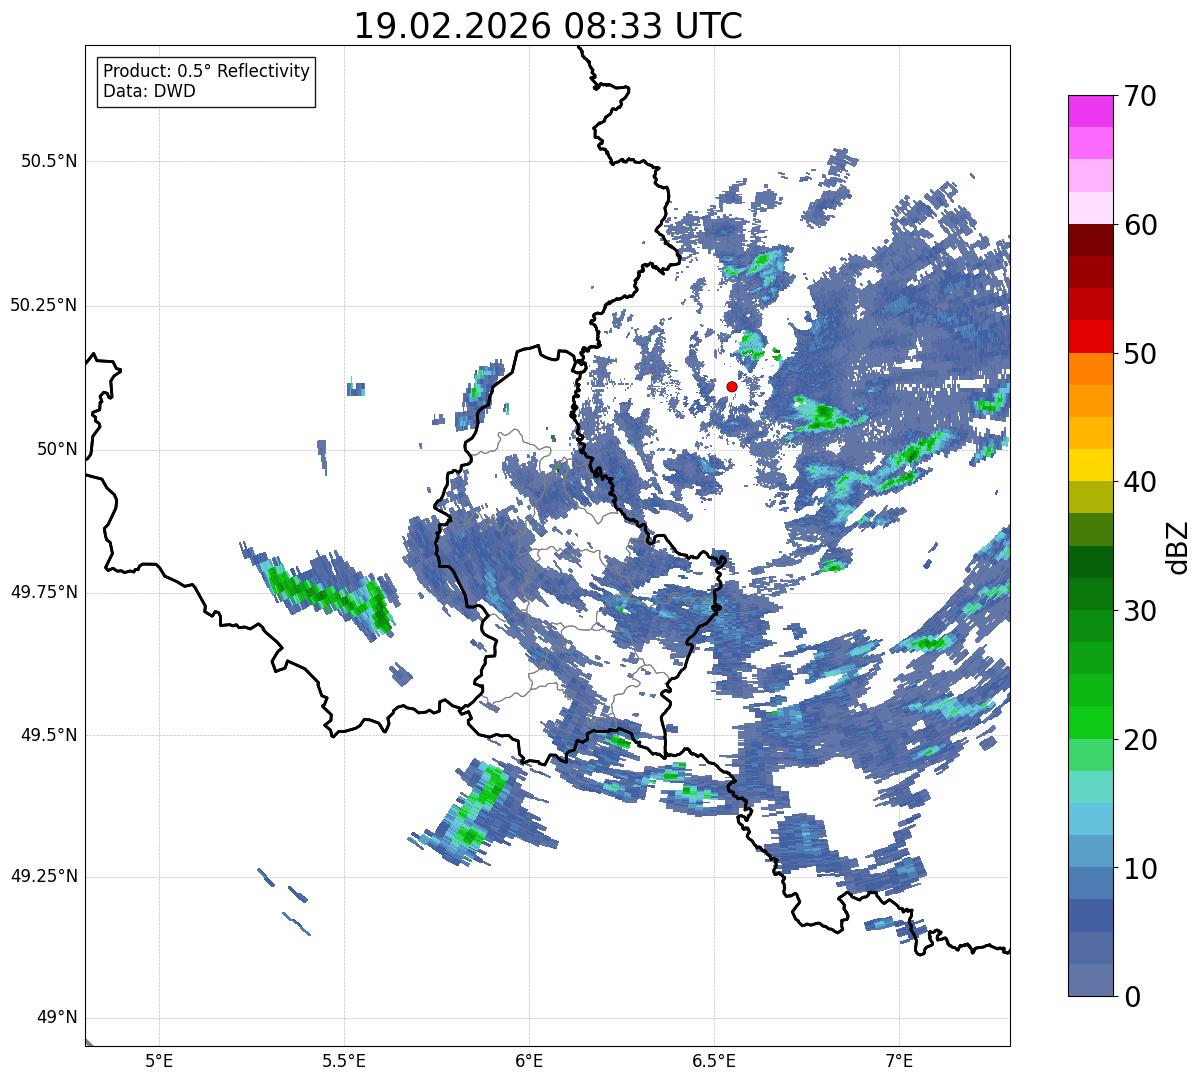Click the 30 tick on colorbar
This screenshot has width=1202, height=1081.
(1140, 611)
